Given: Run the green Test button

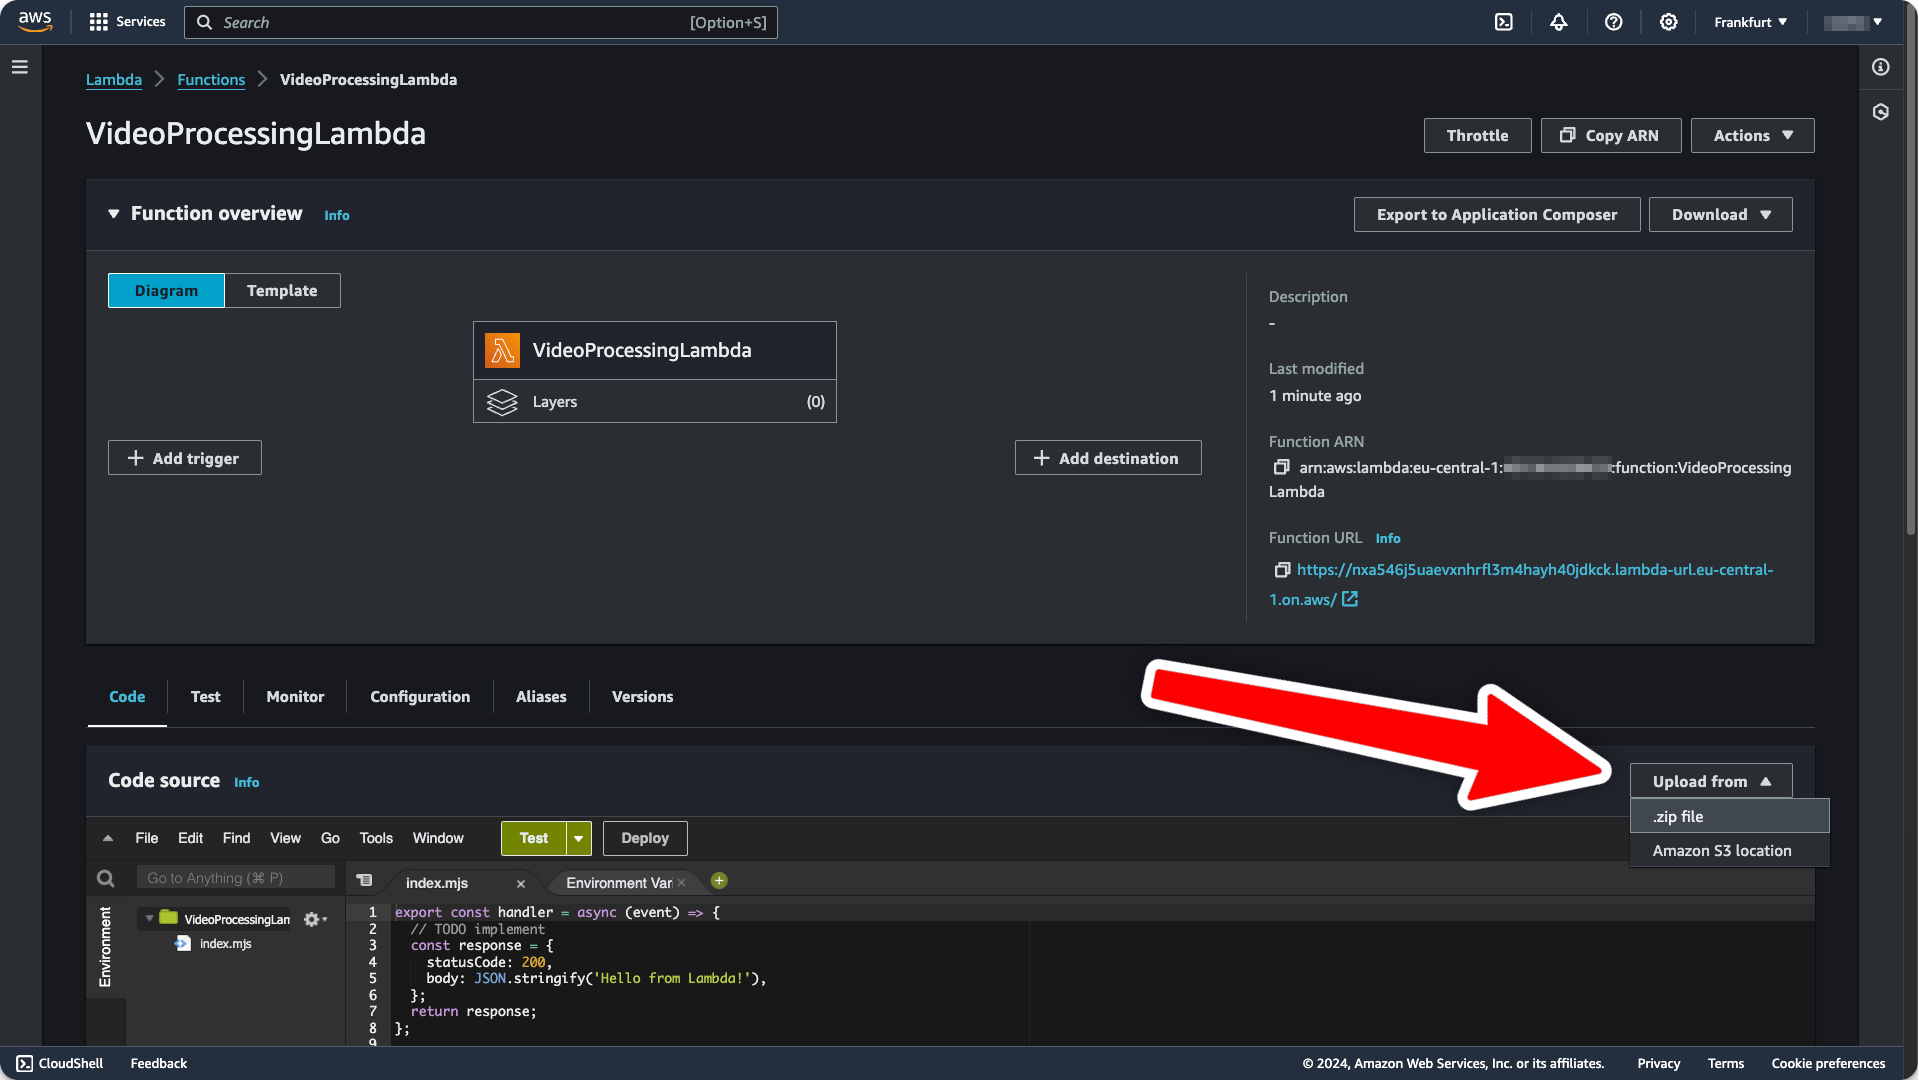Looking at the screenshot, I should coord(533,839).
